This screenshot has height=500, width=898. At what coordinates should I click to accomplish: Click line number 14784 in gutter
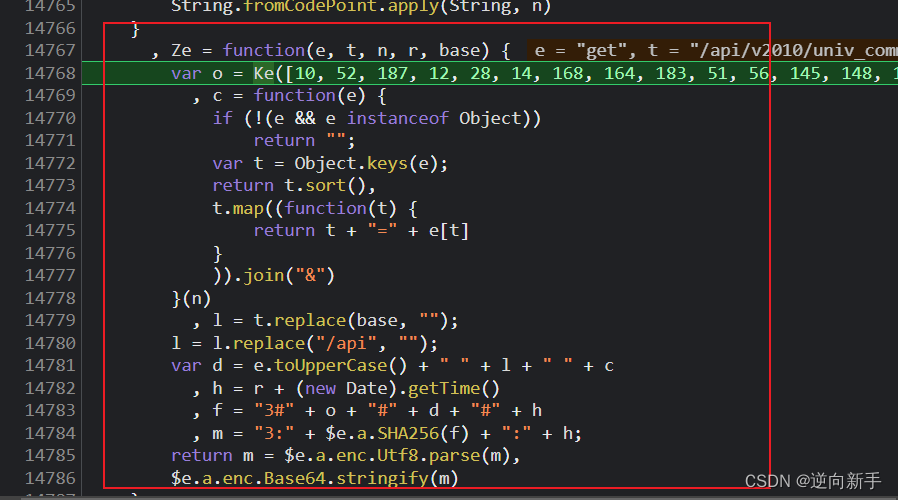tap(50, 433)
